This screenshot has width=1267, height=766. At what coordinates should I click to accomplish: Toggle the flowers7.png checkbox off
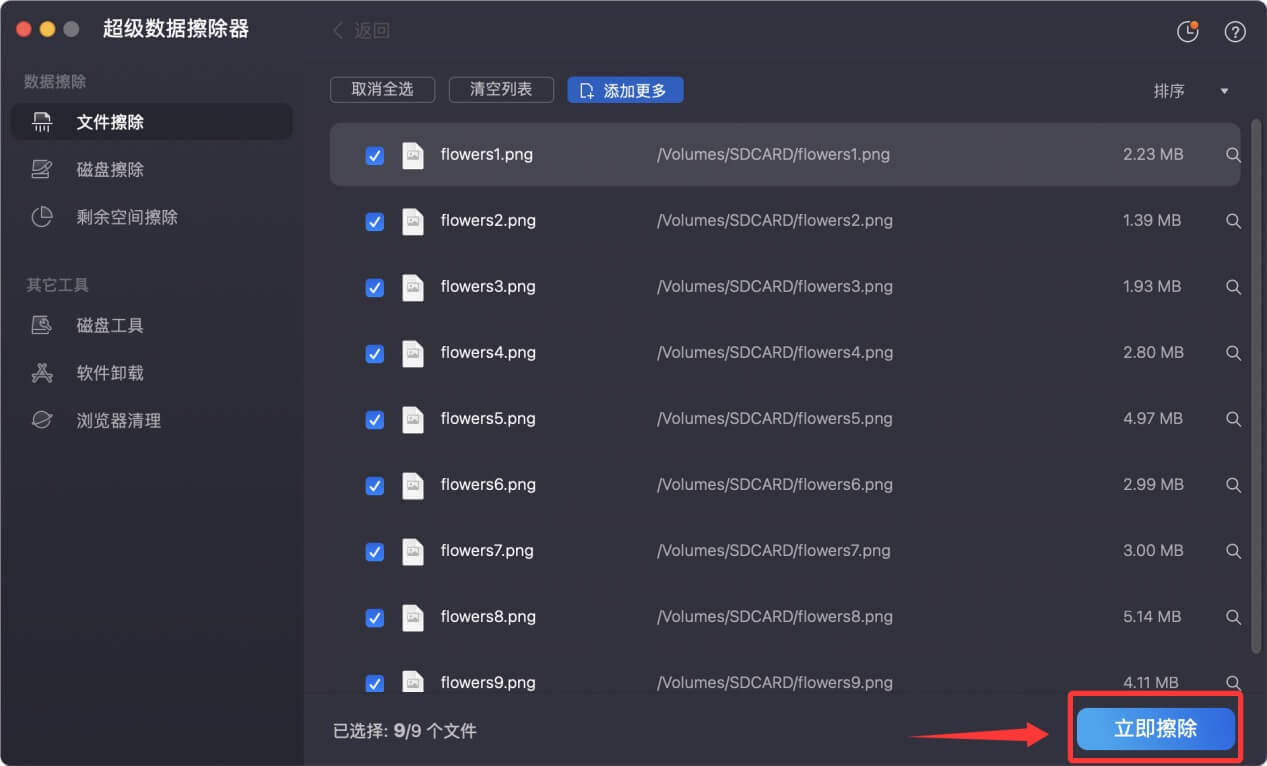375,551
